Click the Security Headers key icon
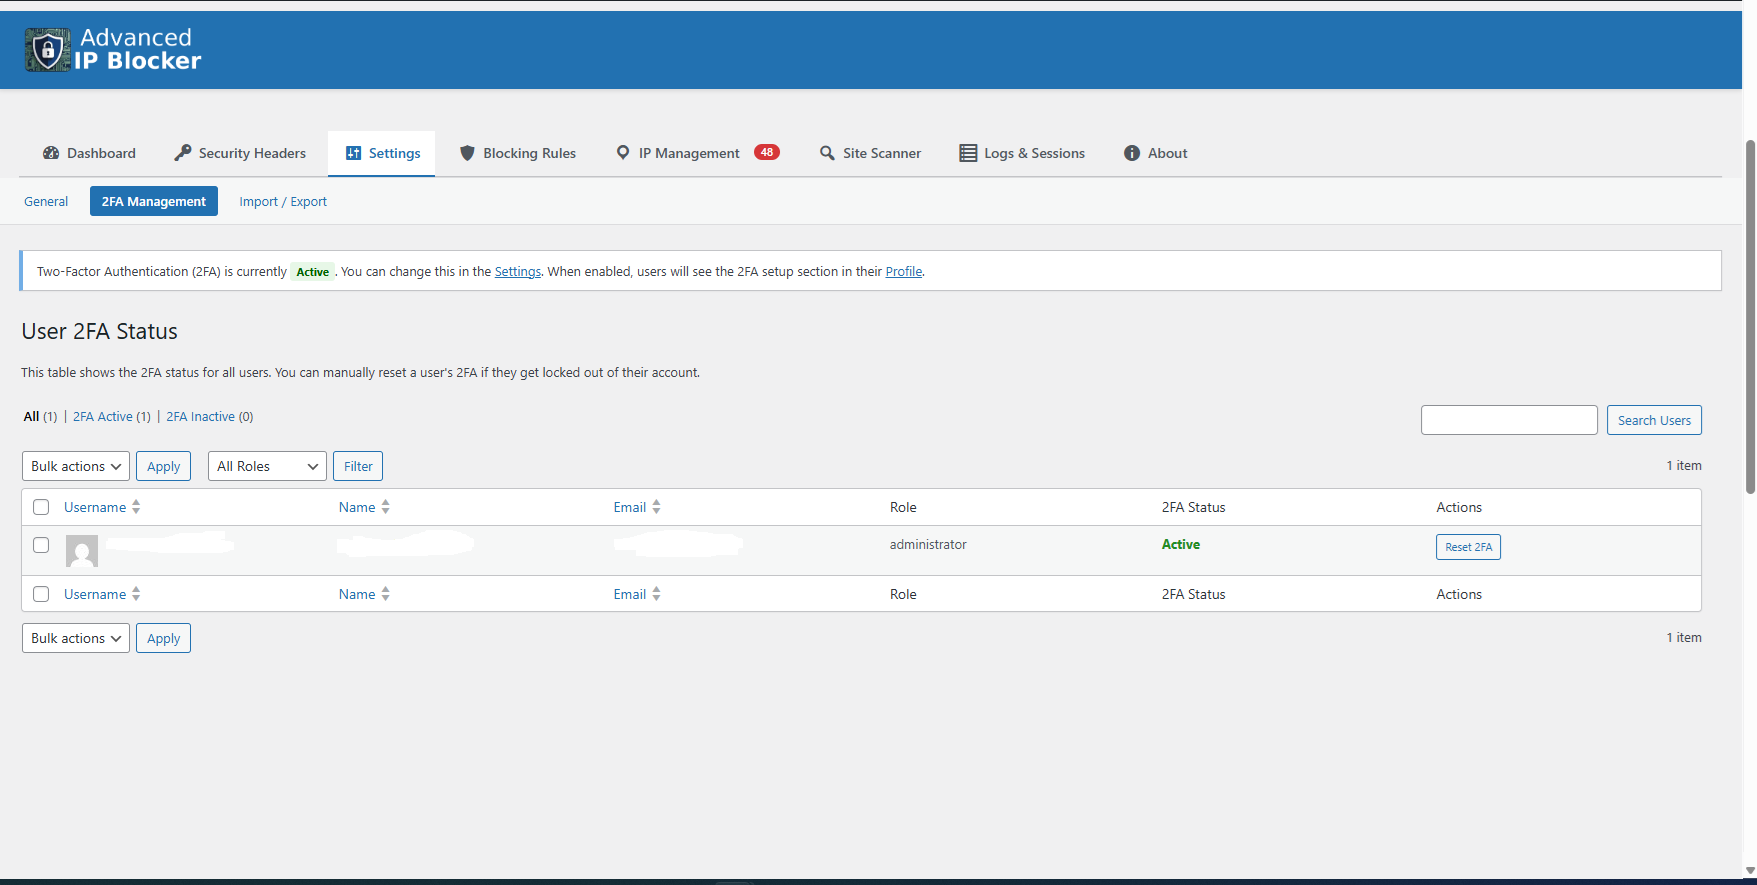 coord(183,153)
